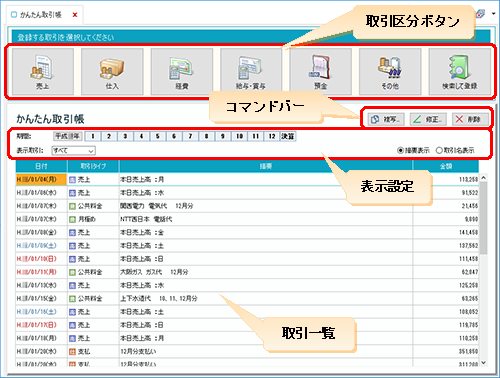Screen dimensions: 500x378
Task: Select the highlighted 01/04(月) date cell
Action: click(x=41, y=180)
